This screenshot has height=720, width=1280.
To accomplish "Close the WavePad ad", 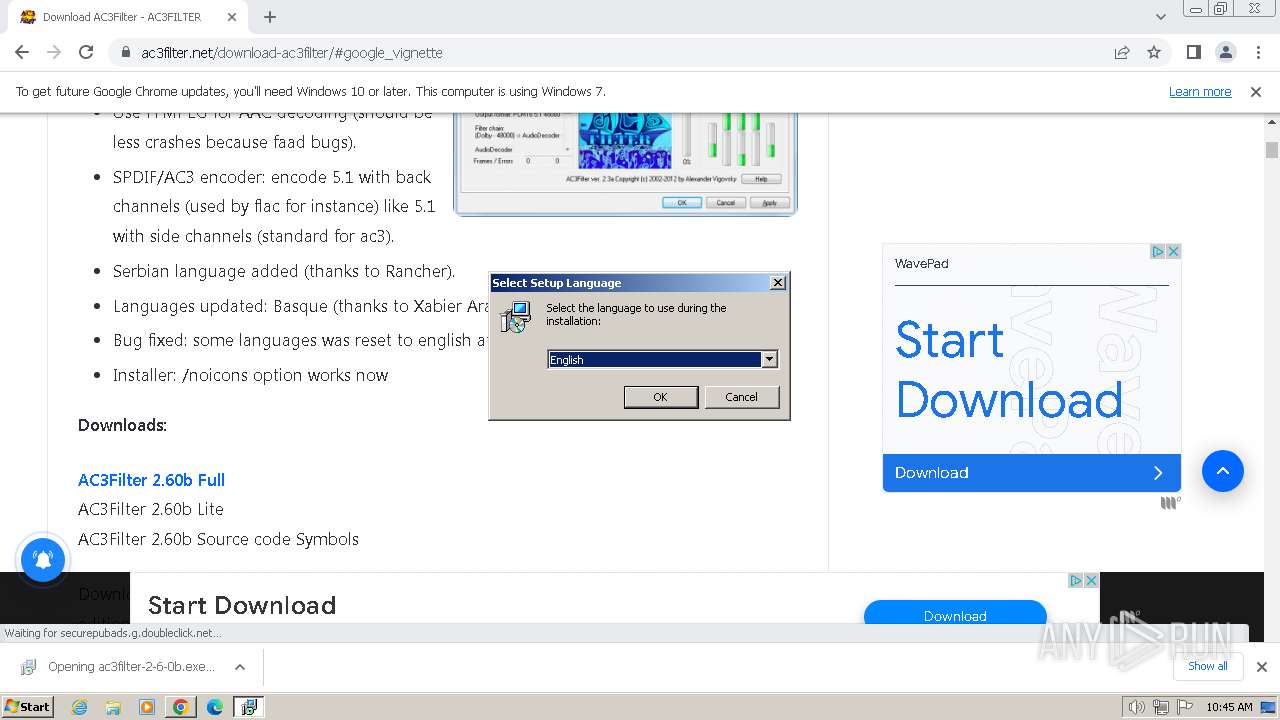I will click(1174, 251).
